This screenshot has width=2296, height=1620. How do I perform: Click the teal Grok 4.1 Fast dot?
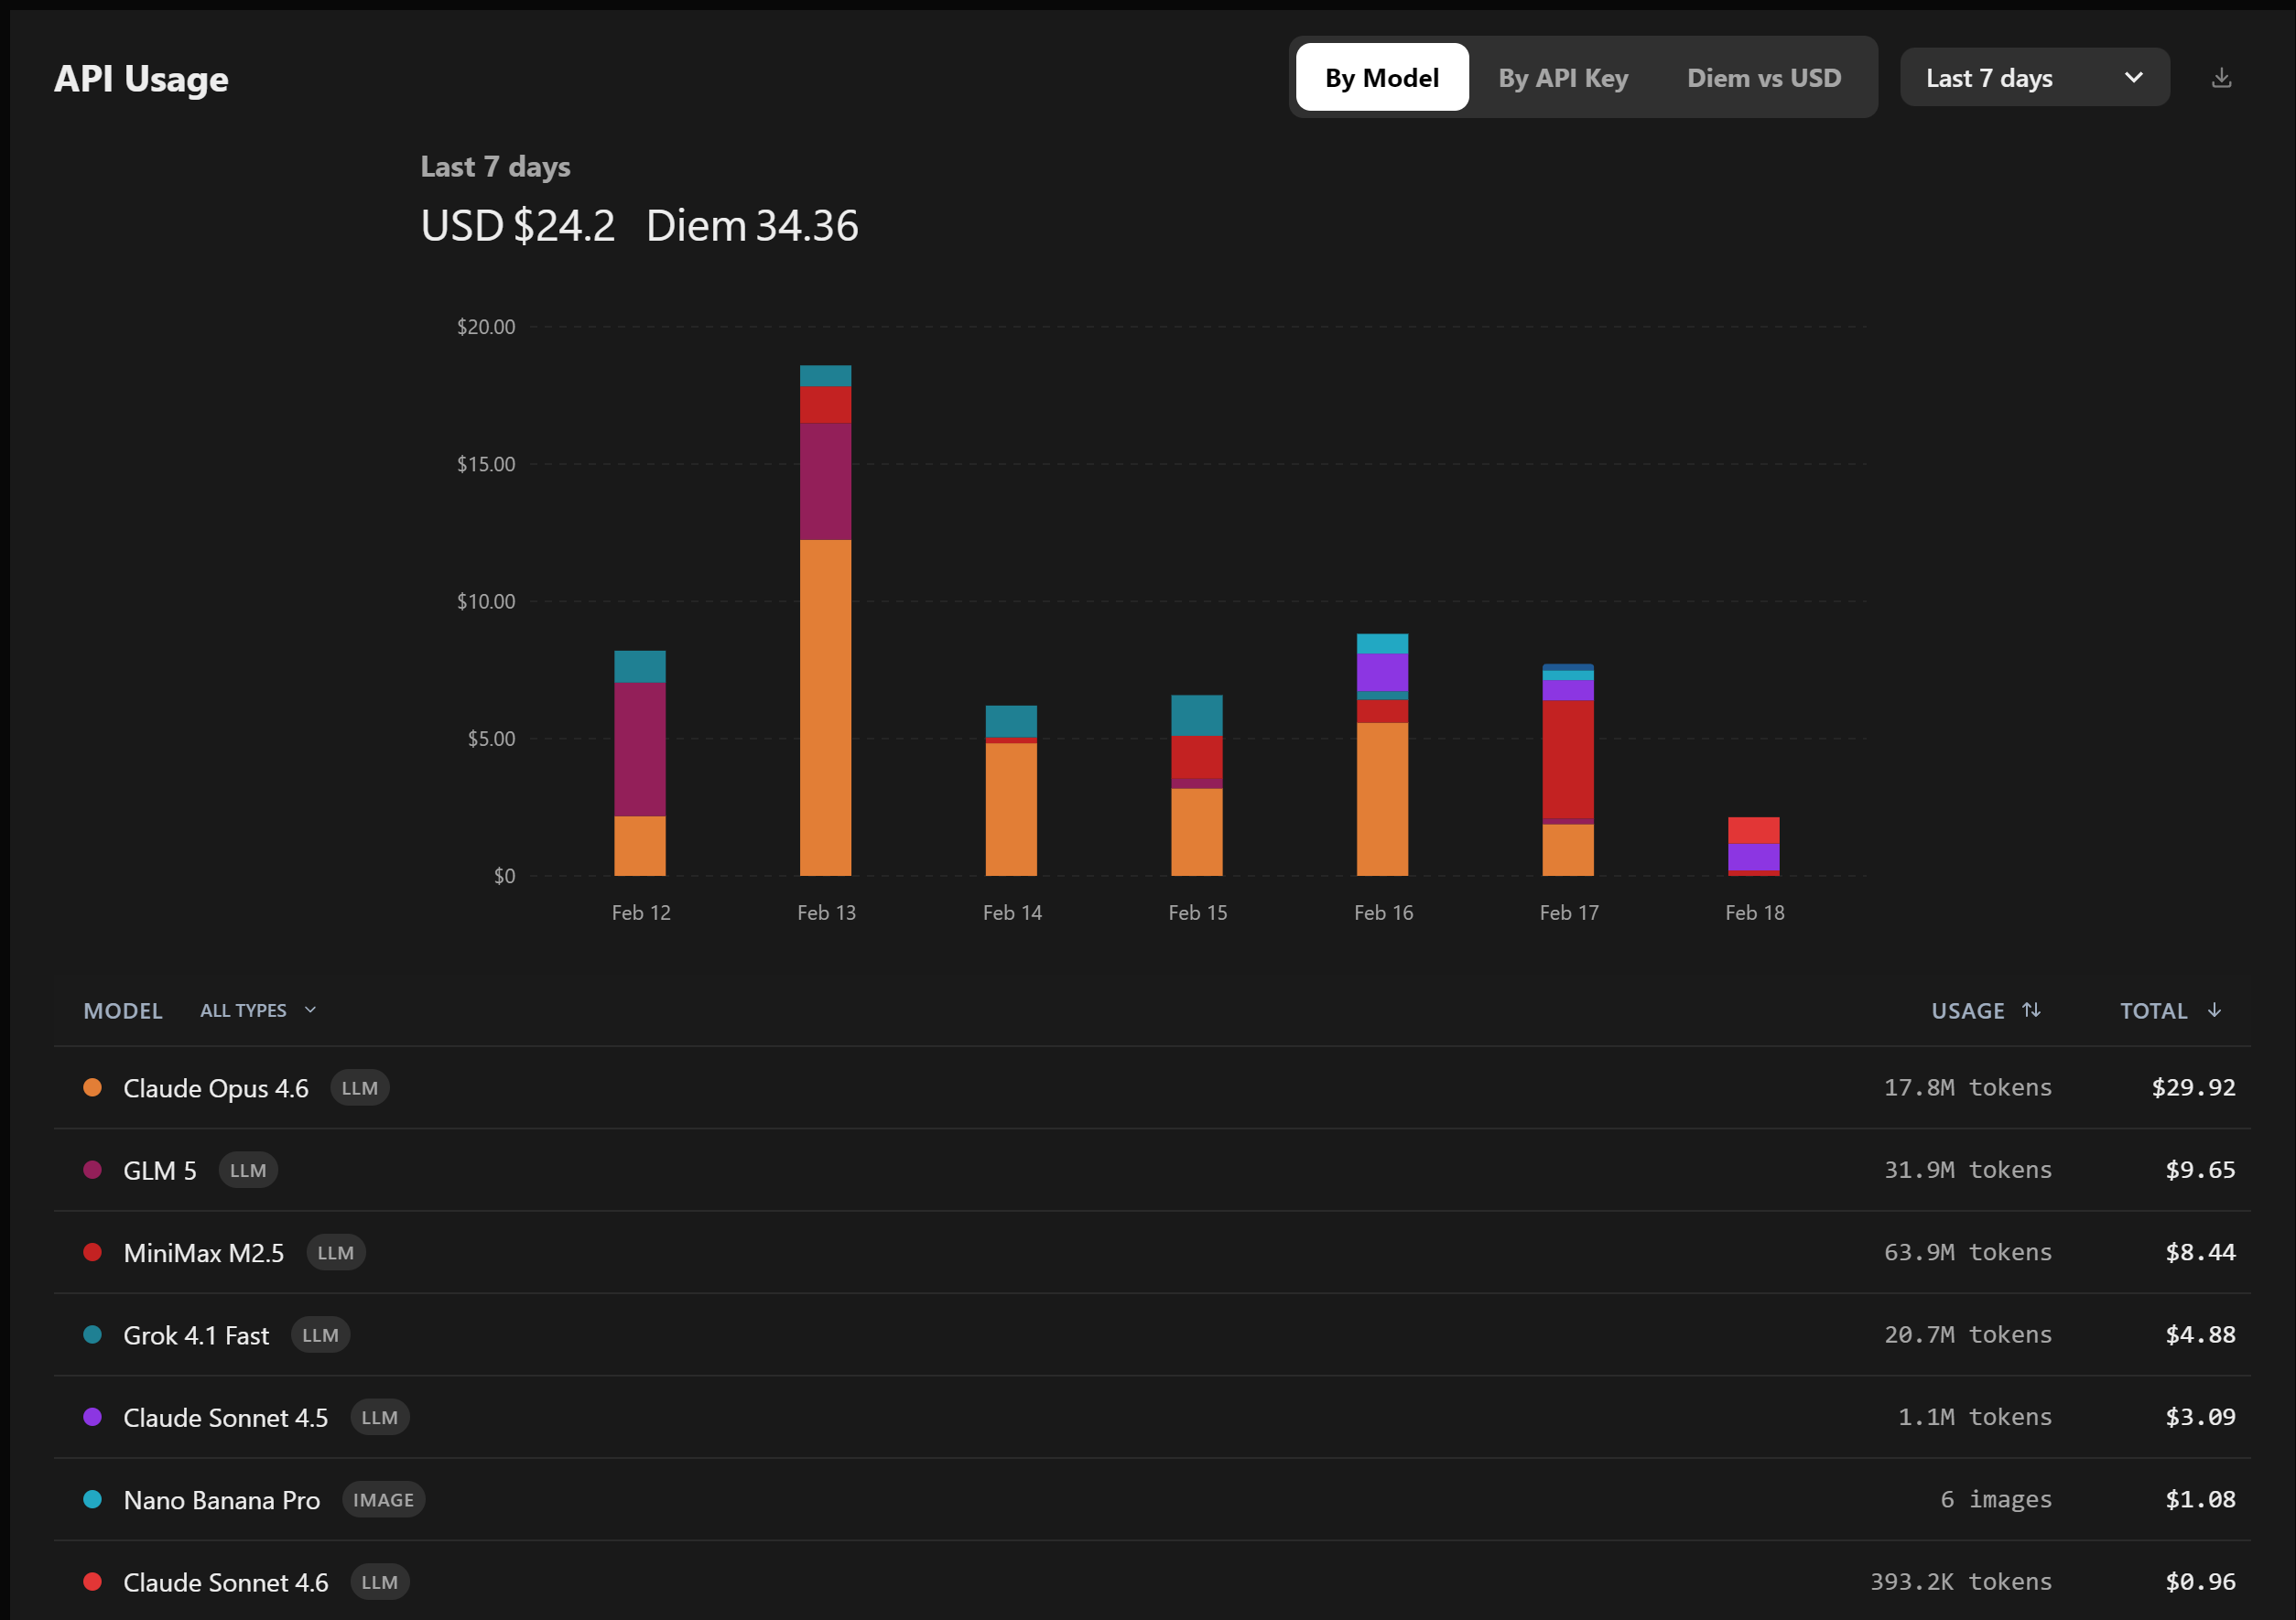click(x=92, y=1335)
